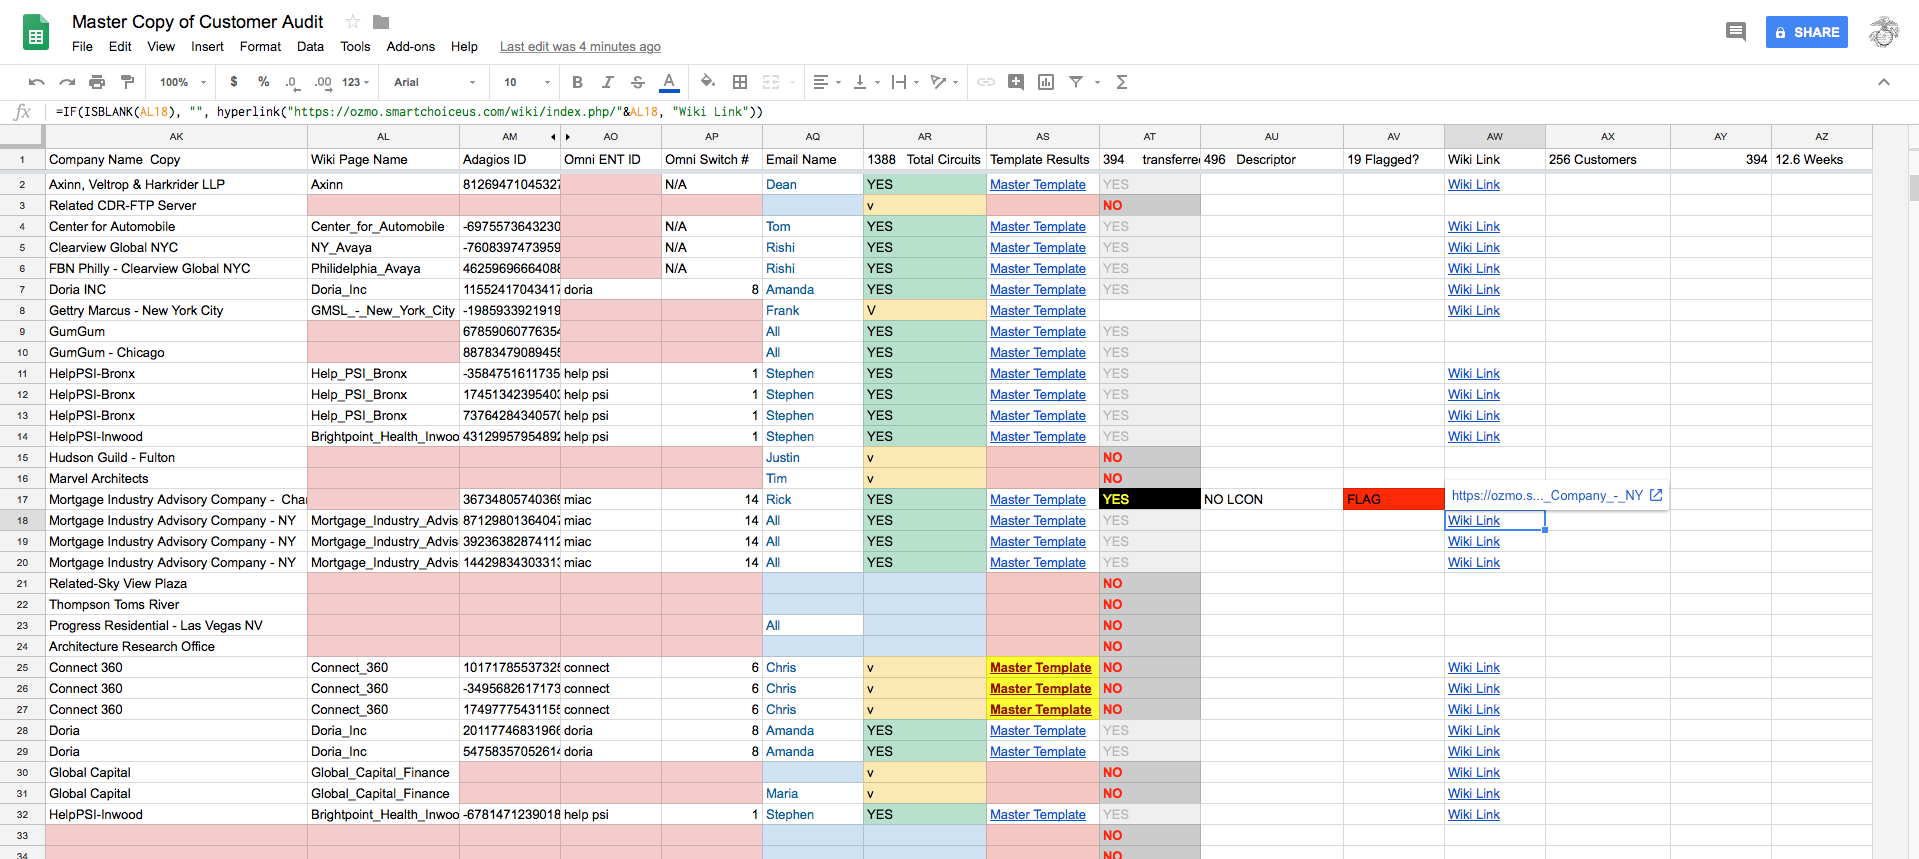
Task: Open the text wrapping dropdown
Action: 904,82
